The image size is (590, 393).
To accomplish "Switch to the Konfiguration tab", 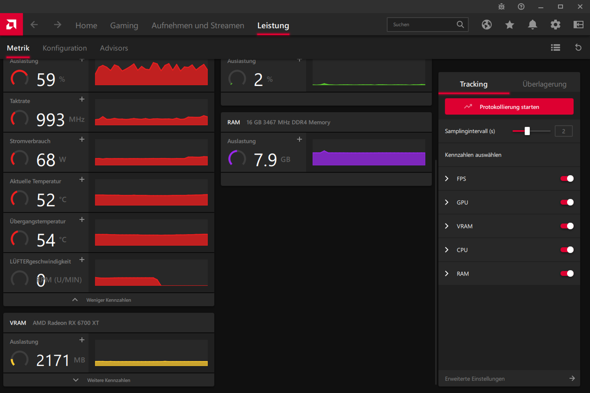I will pos(64,48).
